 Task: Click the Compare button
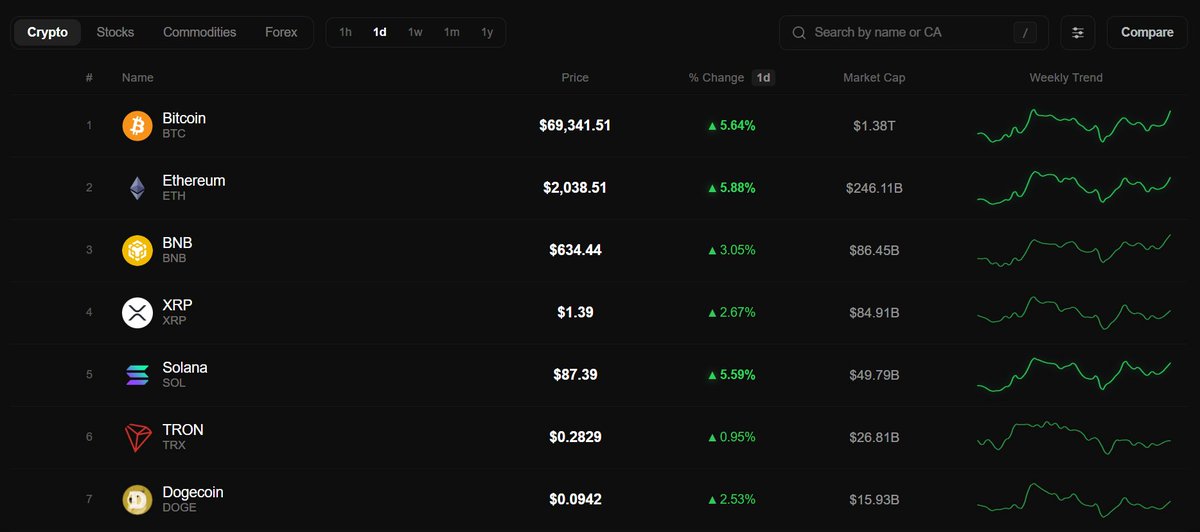tap(1147, 33)
